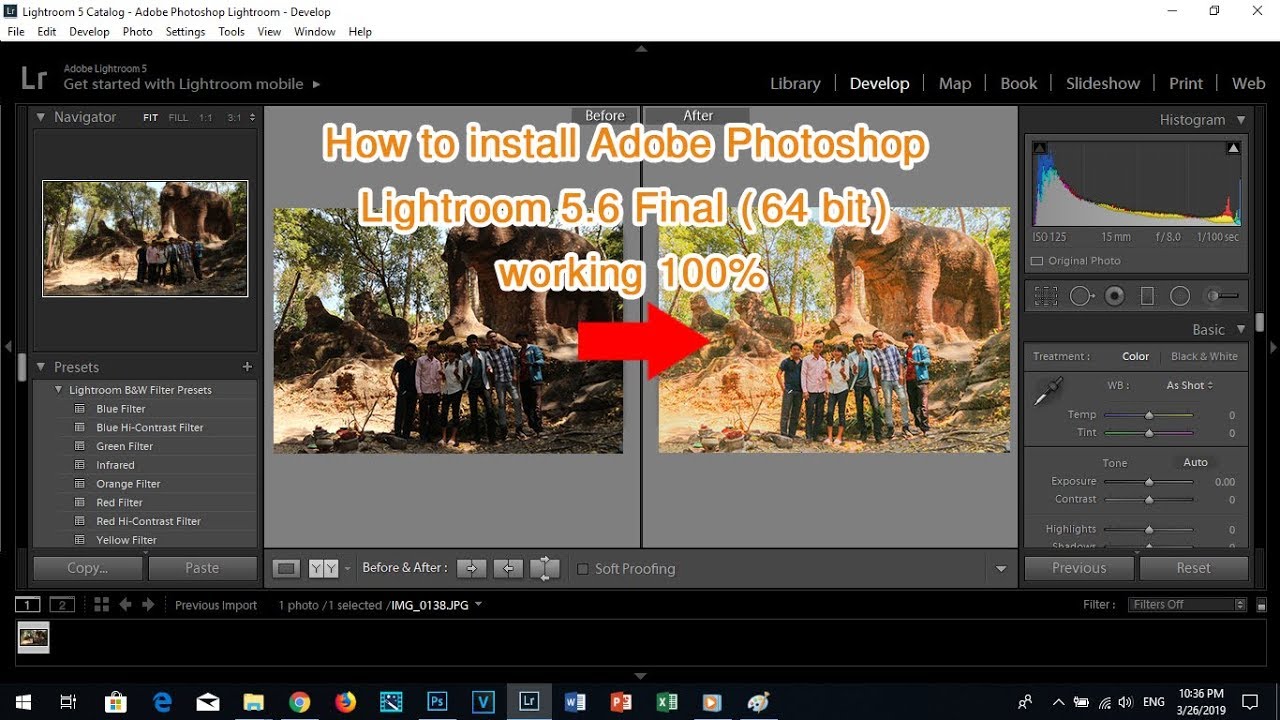Click the Paste button
This screenshot has width=1280, height=720.
click(x=202, y=568)
